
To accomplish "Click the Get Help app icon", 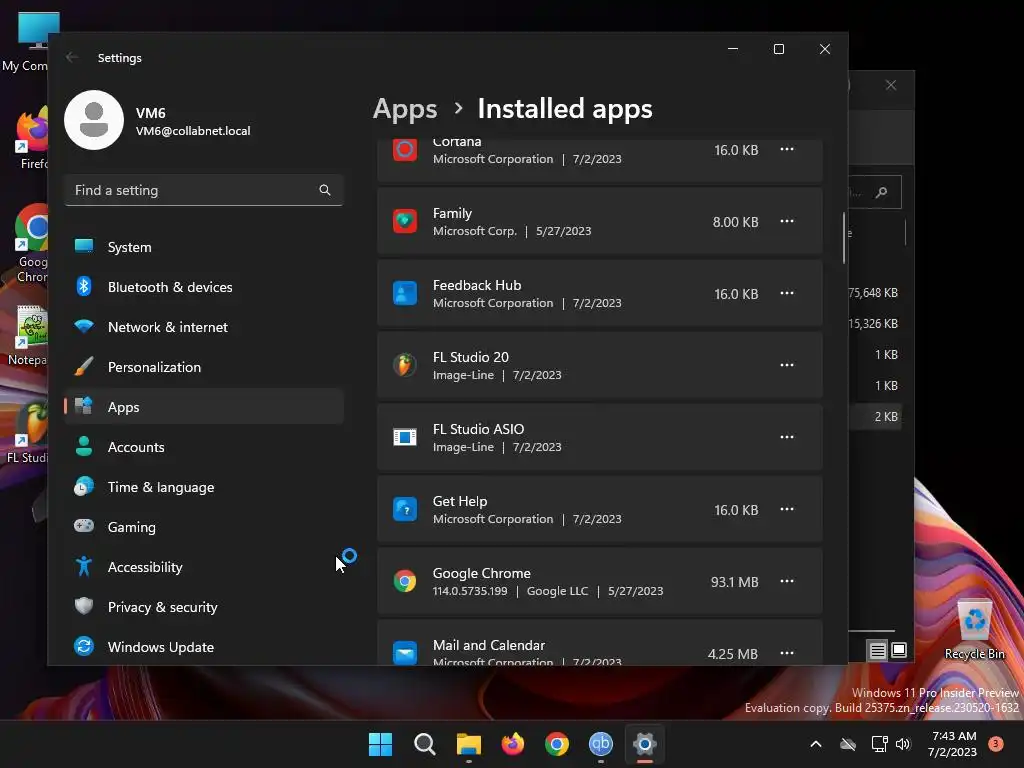I will 405,509.
